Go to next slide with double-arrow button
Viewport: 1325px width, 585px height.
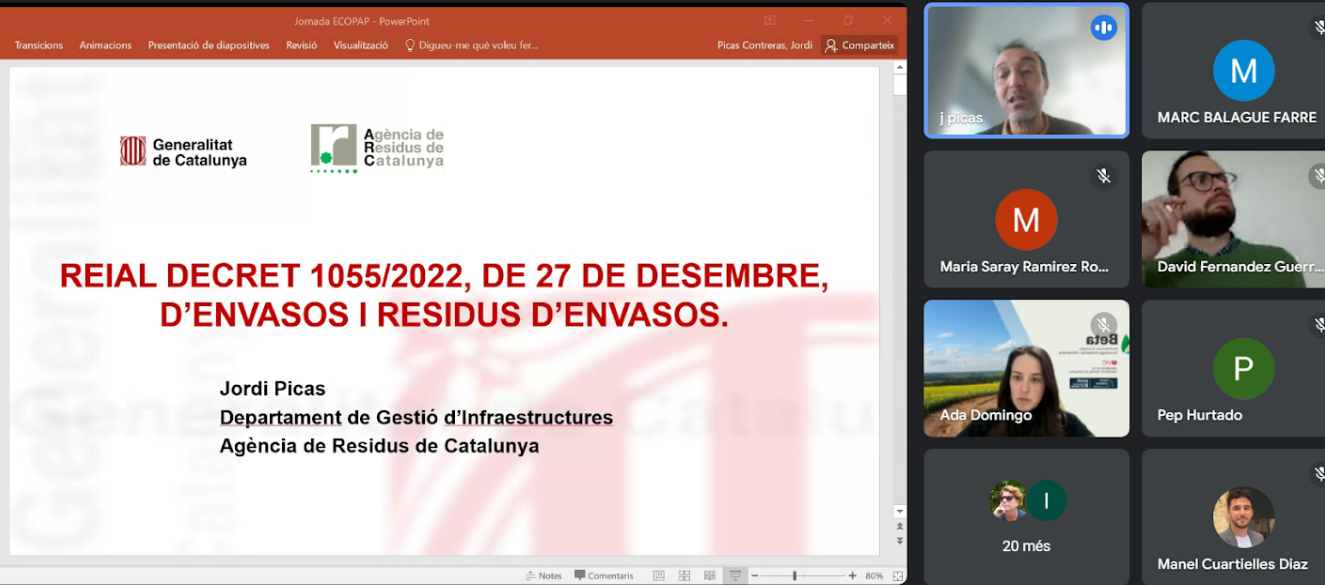pyautogui.click(x=898, y=541)
